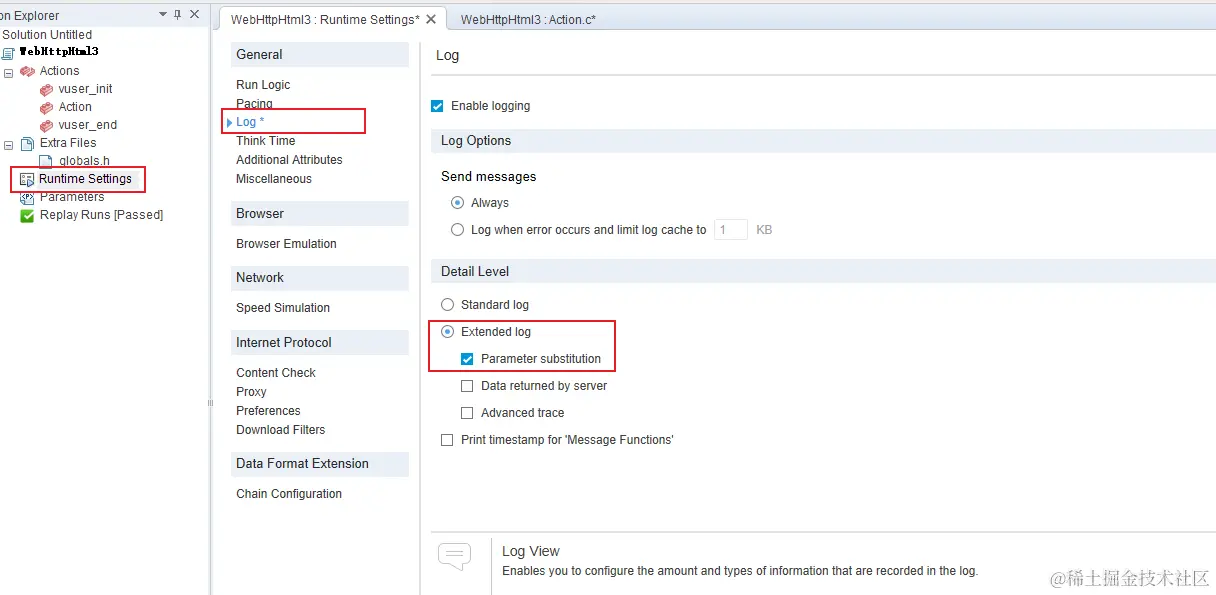Select the vuser_init action icon
Viewport: 1216px width, 595px height.
pos(46,89)
